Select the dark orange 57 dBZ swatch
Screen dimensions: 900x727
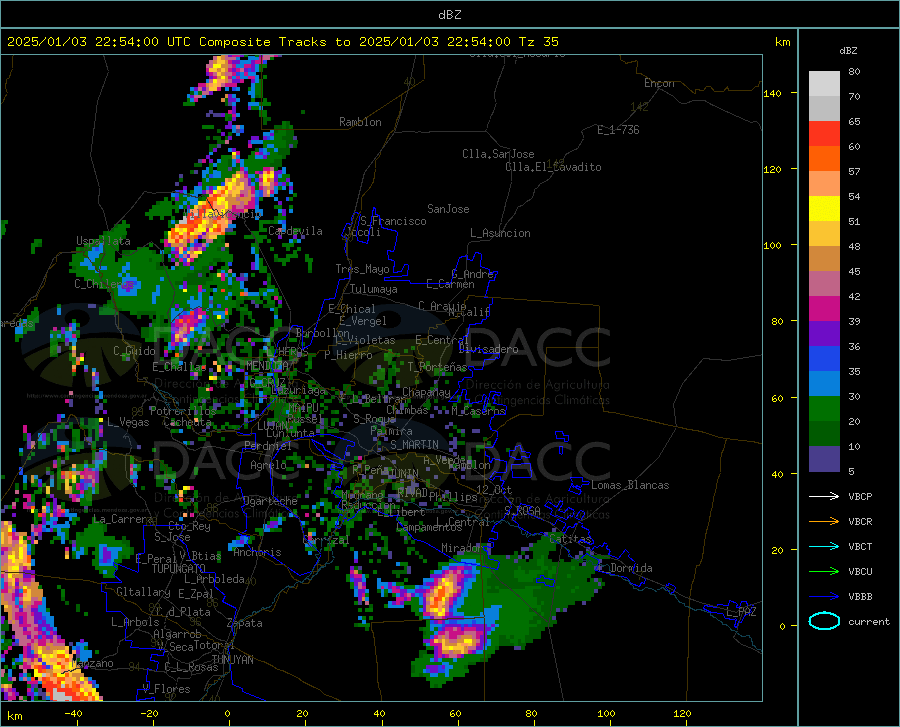pos(824,159)
